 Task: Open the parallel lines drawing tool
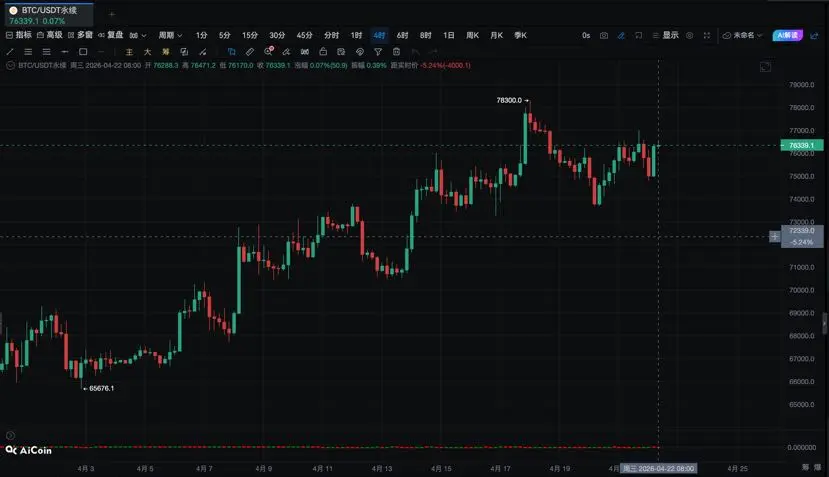click(28, 52)
